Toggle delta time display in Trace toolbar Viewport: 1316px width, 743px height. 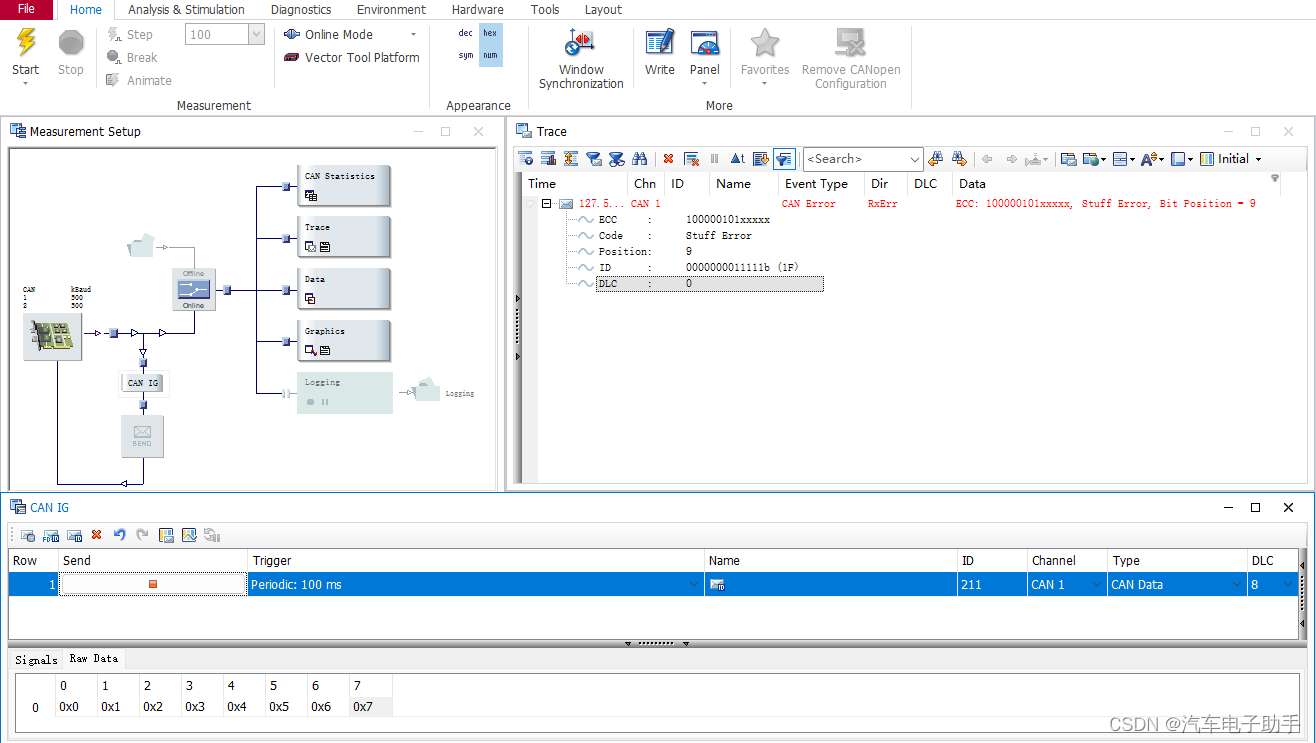[738, 158]
